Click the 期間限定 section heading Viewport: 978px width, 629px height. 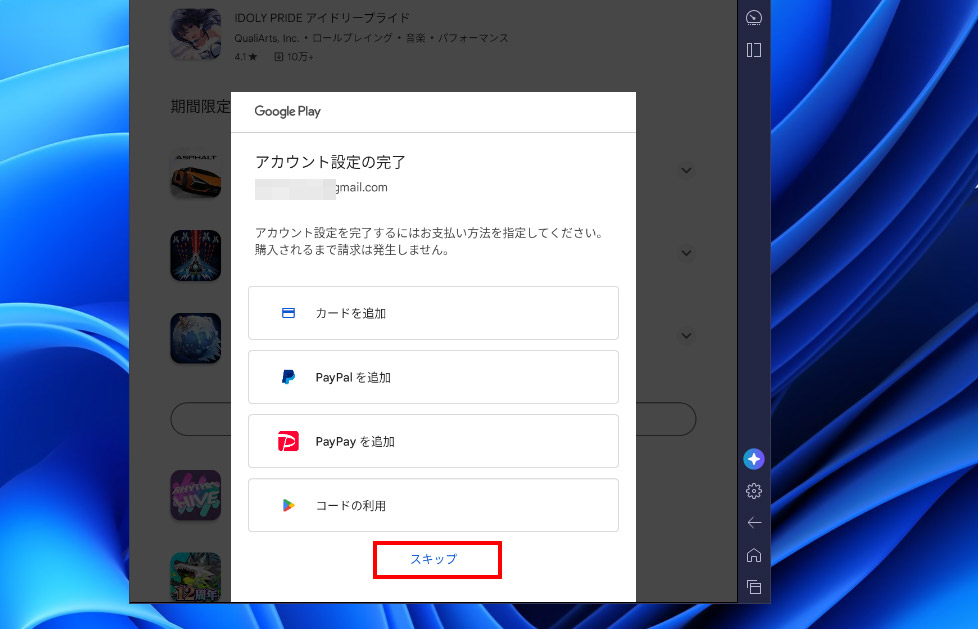pyautogui.click(x=200, y=107)
